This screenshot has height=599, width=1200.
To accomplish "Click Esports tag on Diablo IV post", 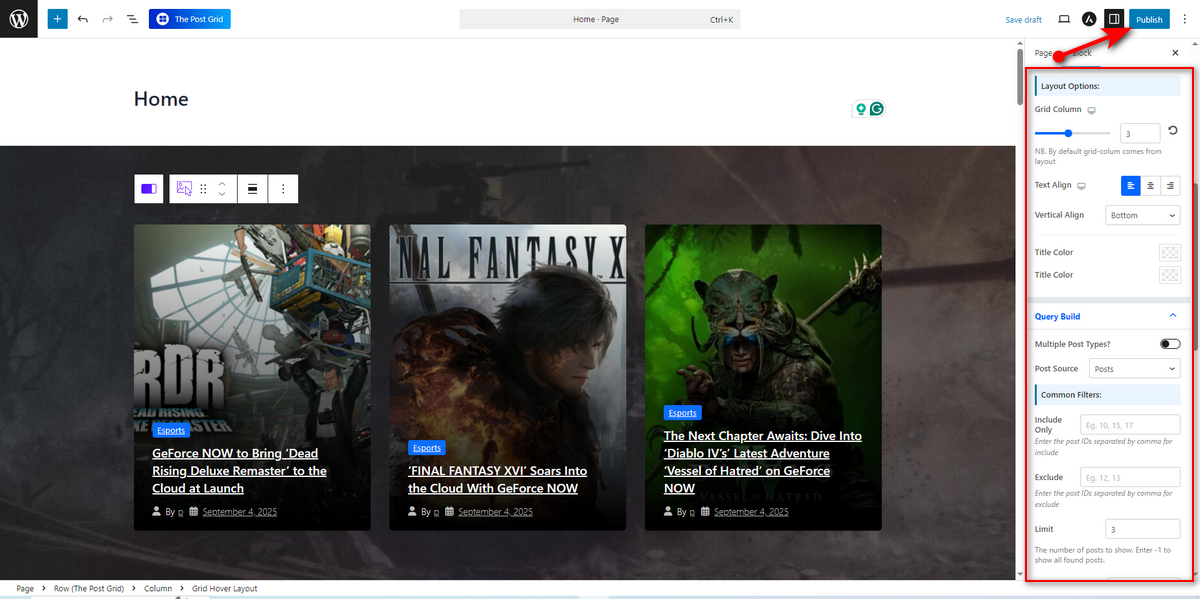I will point(683,412).
